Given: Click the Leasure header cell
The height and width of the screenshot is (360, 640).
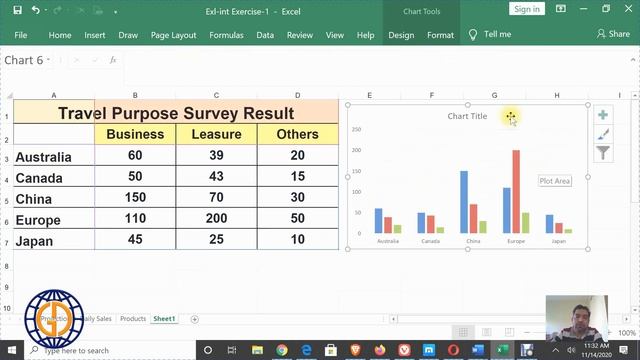Looking at the screenshot, I should pos(216,134).
